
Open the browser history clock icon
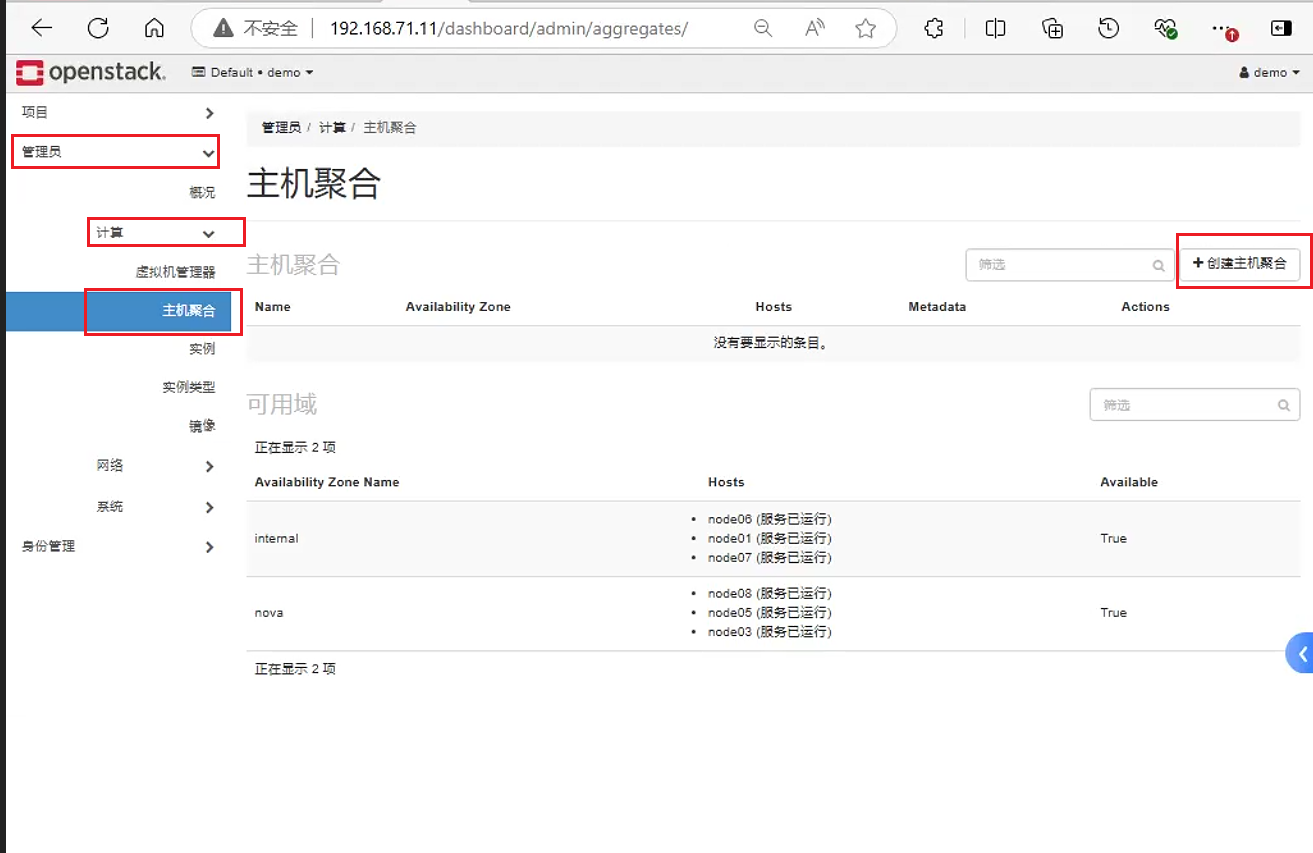(1108, 28)
